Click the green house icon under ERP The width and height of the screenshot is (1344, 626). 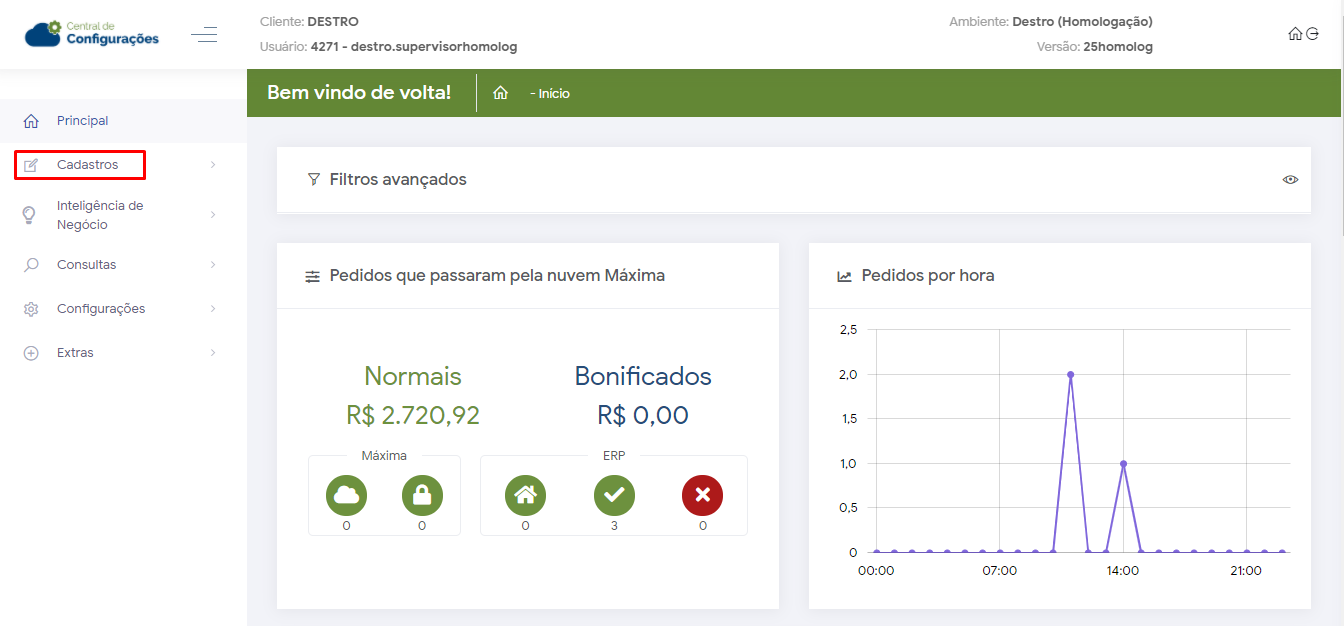(x=525, y=495)
